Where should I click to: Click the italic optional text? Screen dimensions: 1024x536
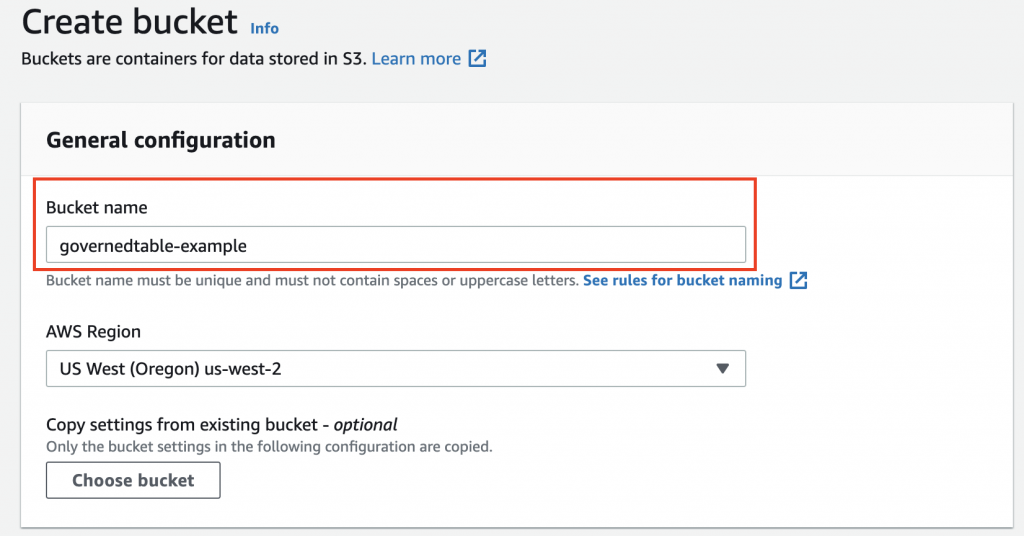click(x=366, y=424)
